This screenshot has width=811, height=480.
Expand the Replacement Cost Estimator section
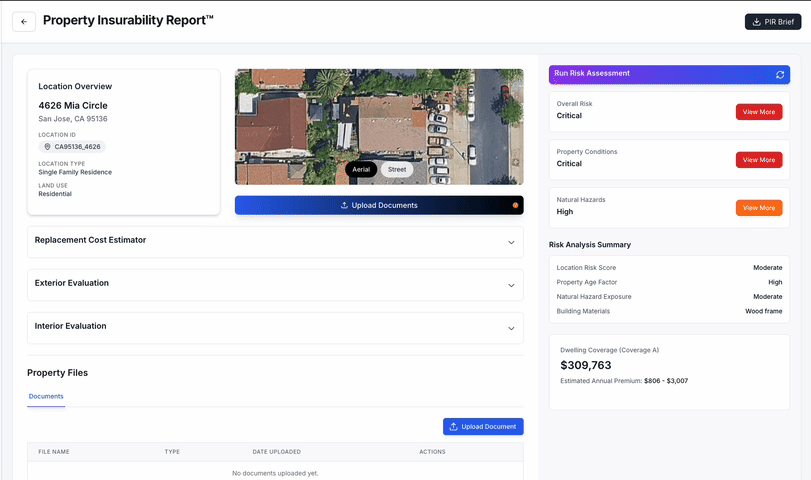(x=275, y=241)
